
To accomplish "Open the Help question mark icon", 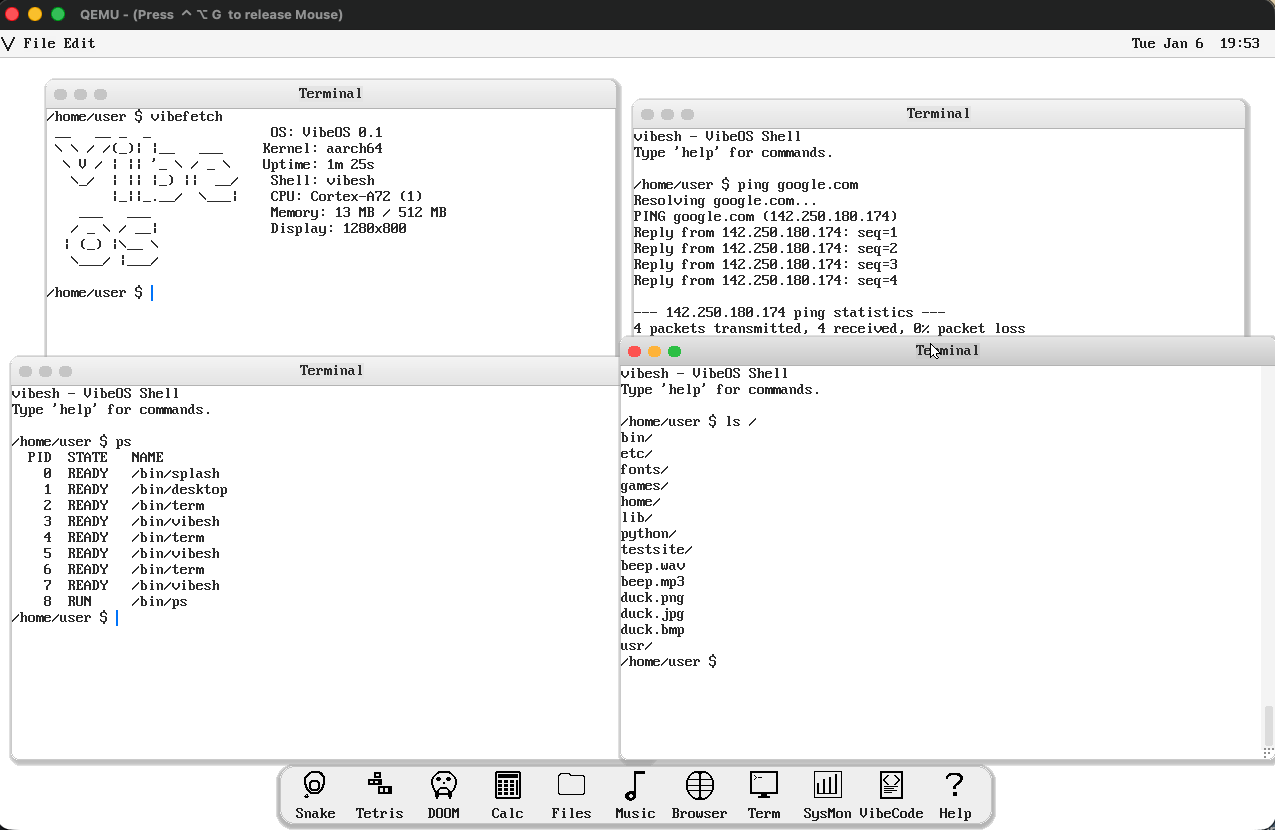I will pos(955,786).
